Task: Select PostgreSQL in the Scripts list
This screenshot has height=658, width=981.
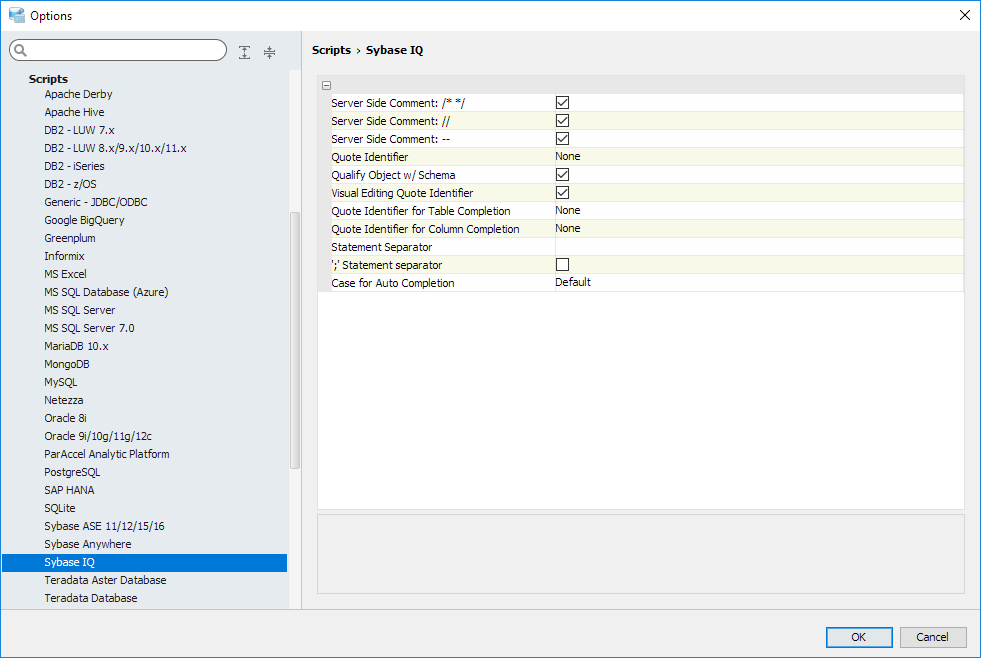Action: 72,472
